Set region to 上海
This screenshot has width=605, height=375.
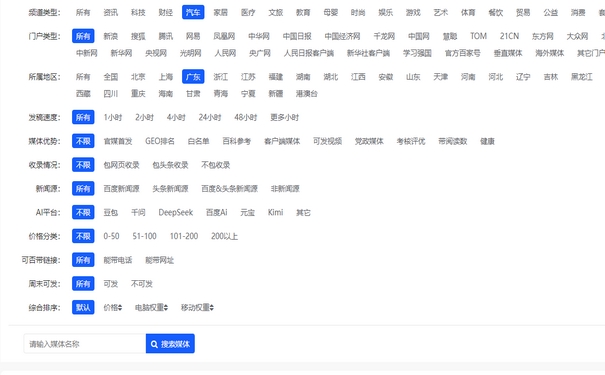tap(166, 77)
